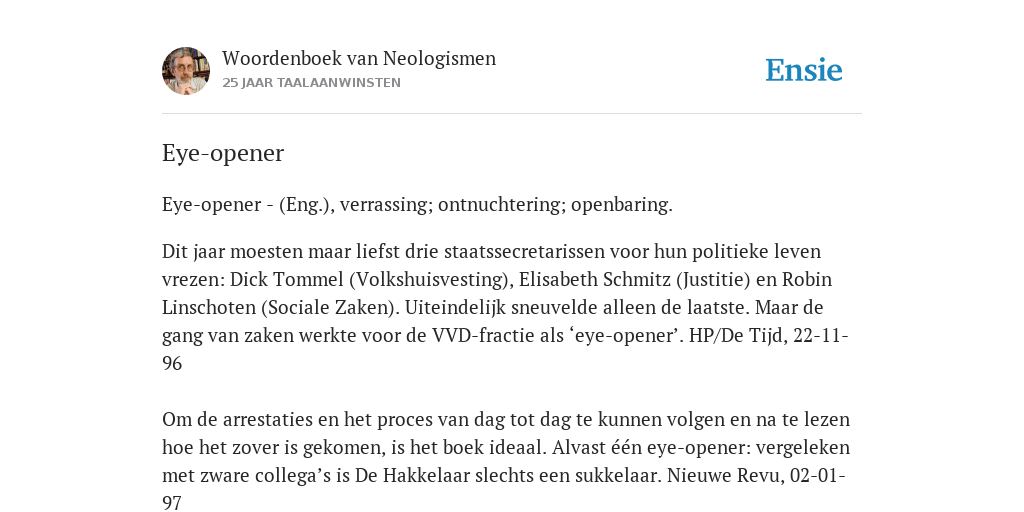
Task: Open Woordenboek van Neologismen source title
Action: point(359,58)
